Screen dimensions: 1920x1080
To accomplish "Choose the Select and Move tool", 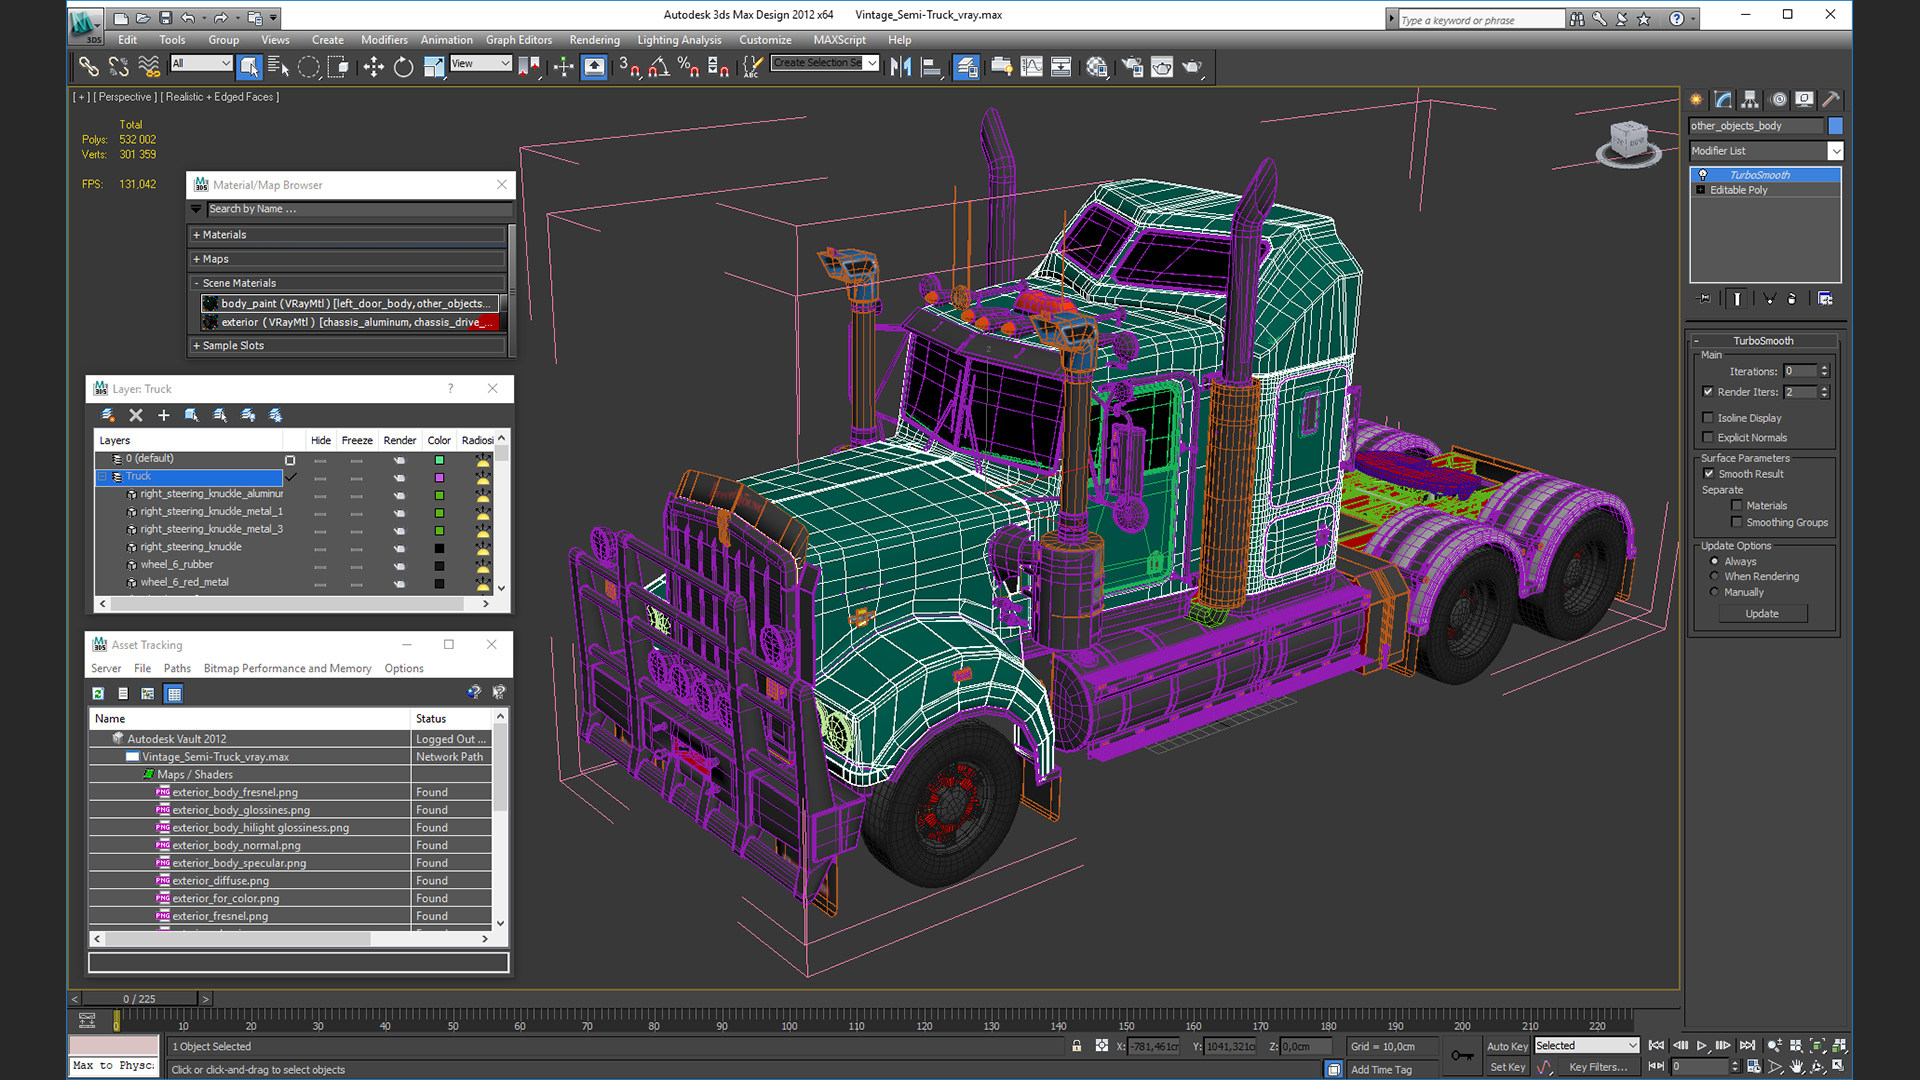I will coord(373,67).
